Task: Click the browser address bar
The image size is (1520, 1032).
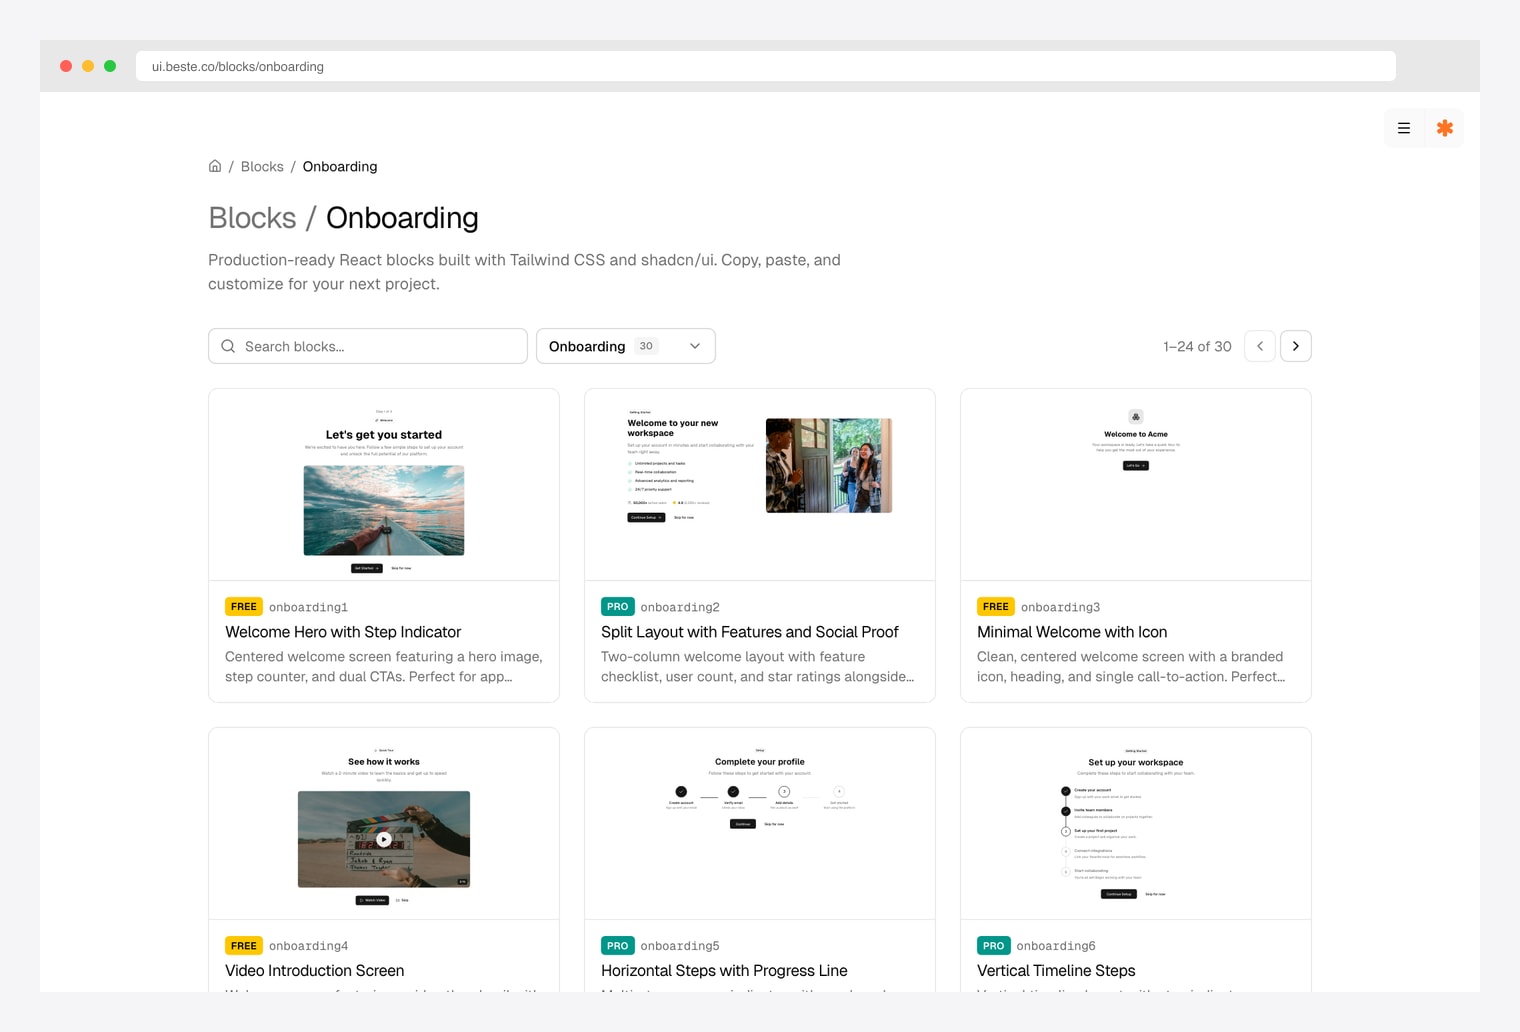Action: [x=766, y=66]
